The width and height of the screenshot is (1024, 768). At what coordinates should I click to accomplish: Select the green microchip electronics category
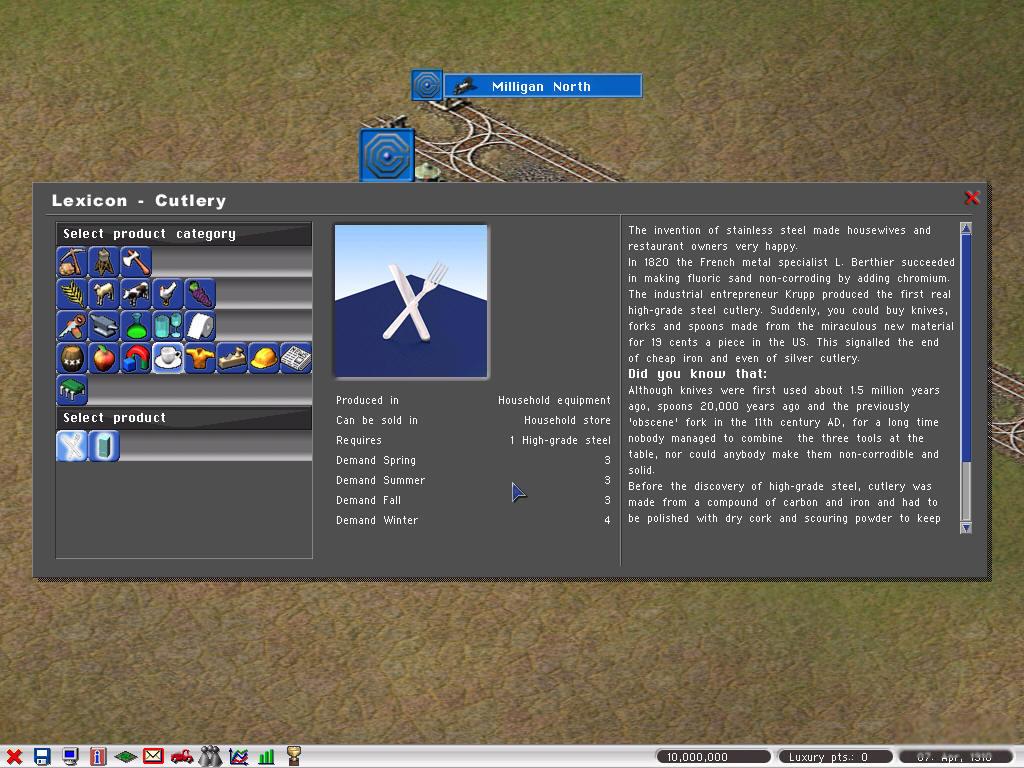72,390
